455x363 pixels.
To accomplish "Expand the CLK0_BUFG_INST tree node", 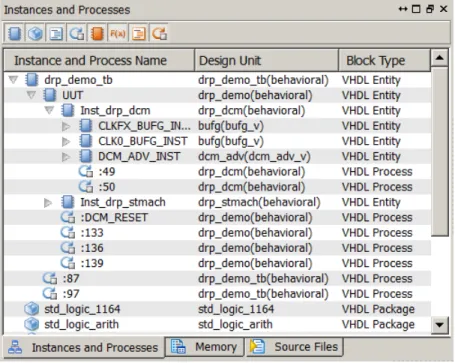I will pyautogui.click(x=66, y=141).
